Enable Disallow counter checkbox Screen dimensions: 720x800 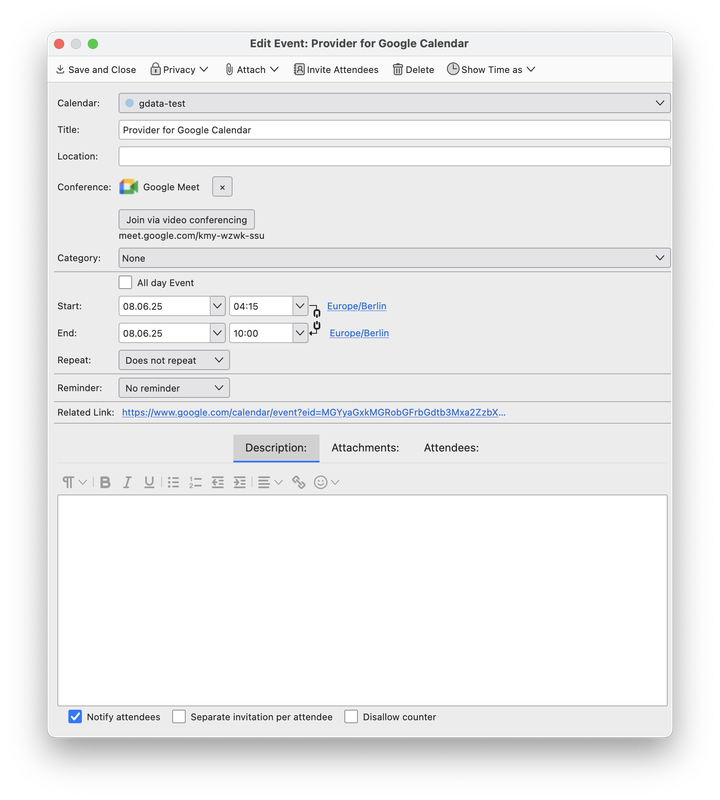pyautogui.click(x=351, y=716)
